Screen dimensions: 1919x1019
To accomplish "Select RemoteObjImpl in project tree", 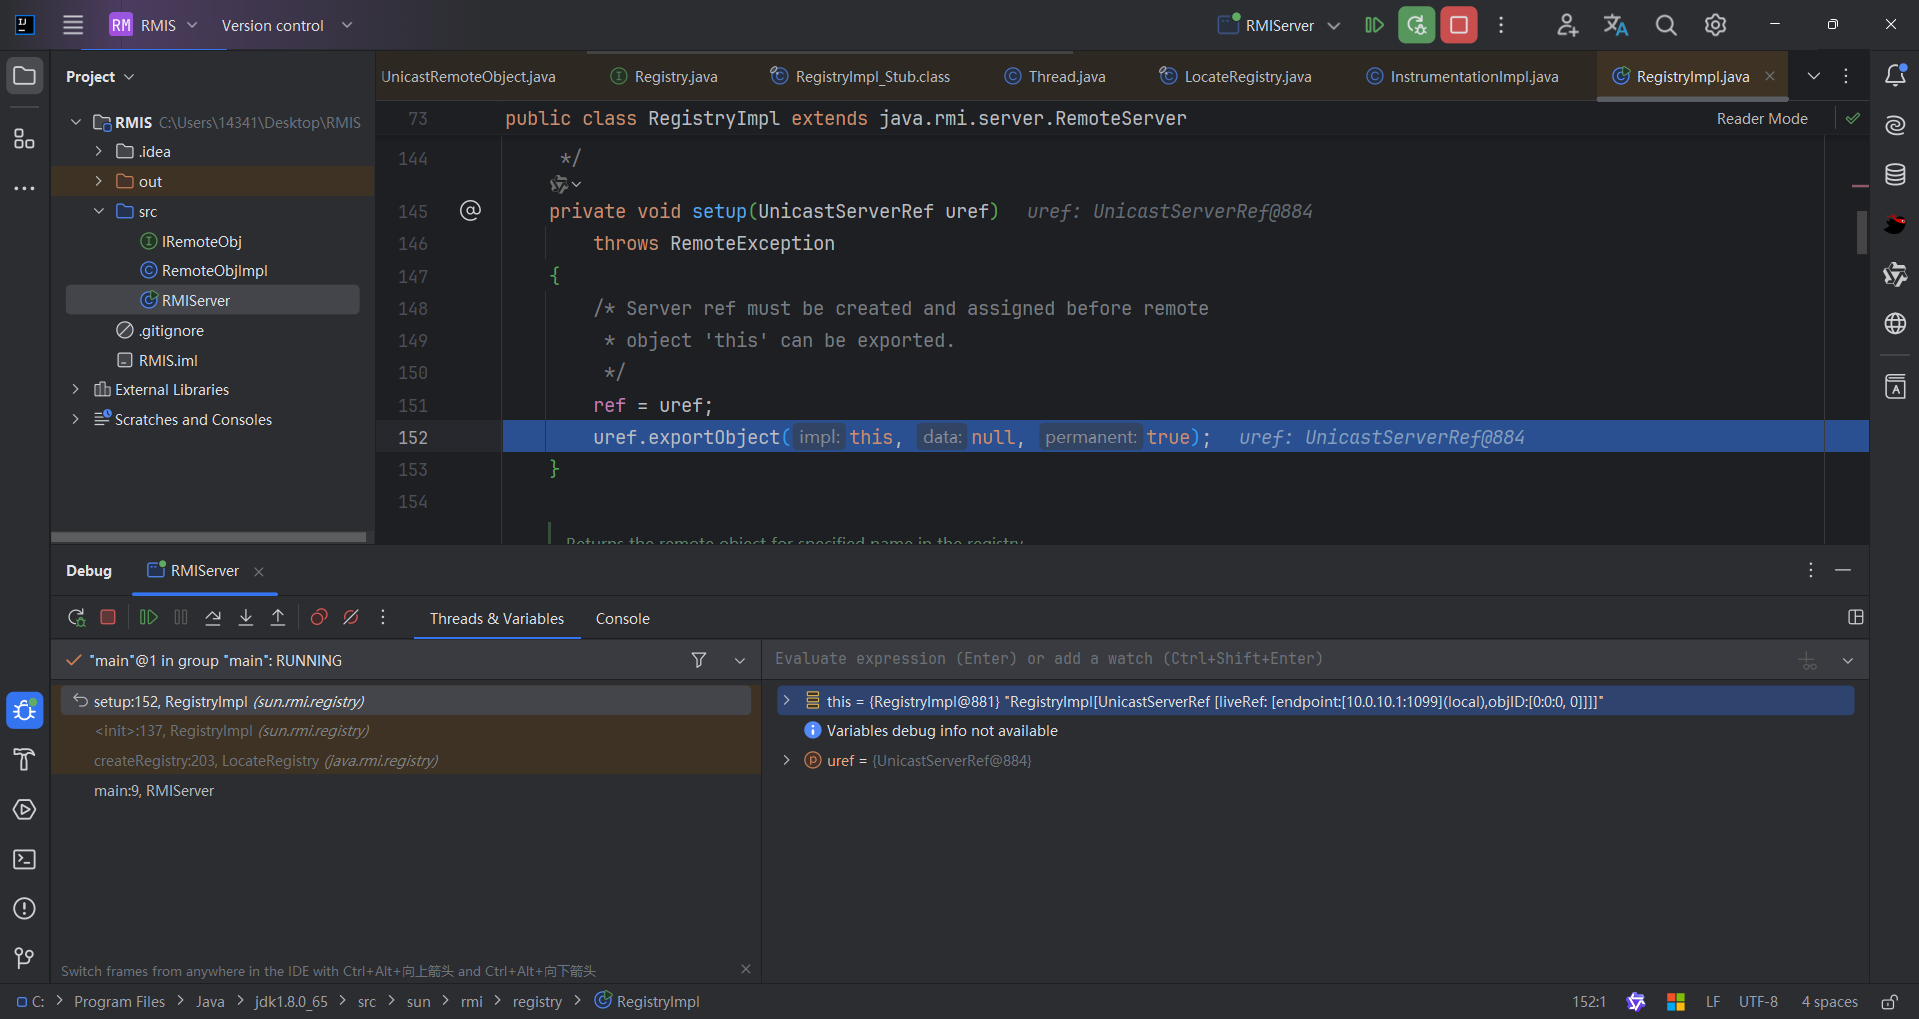I will tap(214, 270).
